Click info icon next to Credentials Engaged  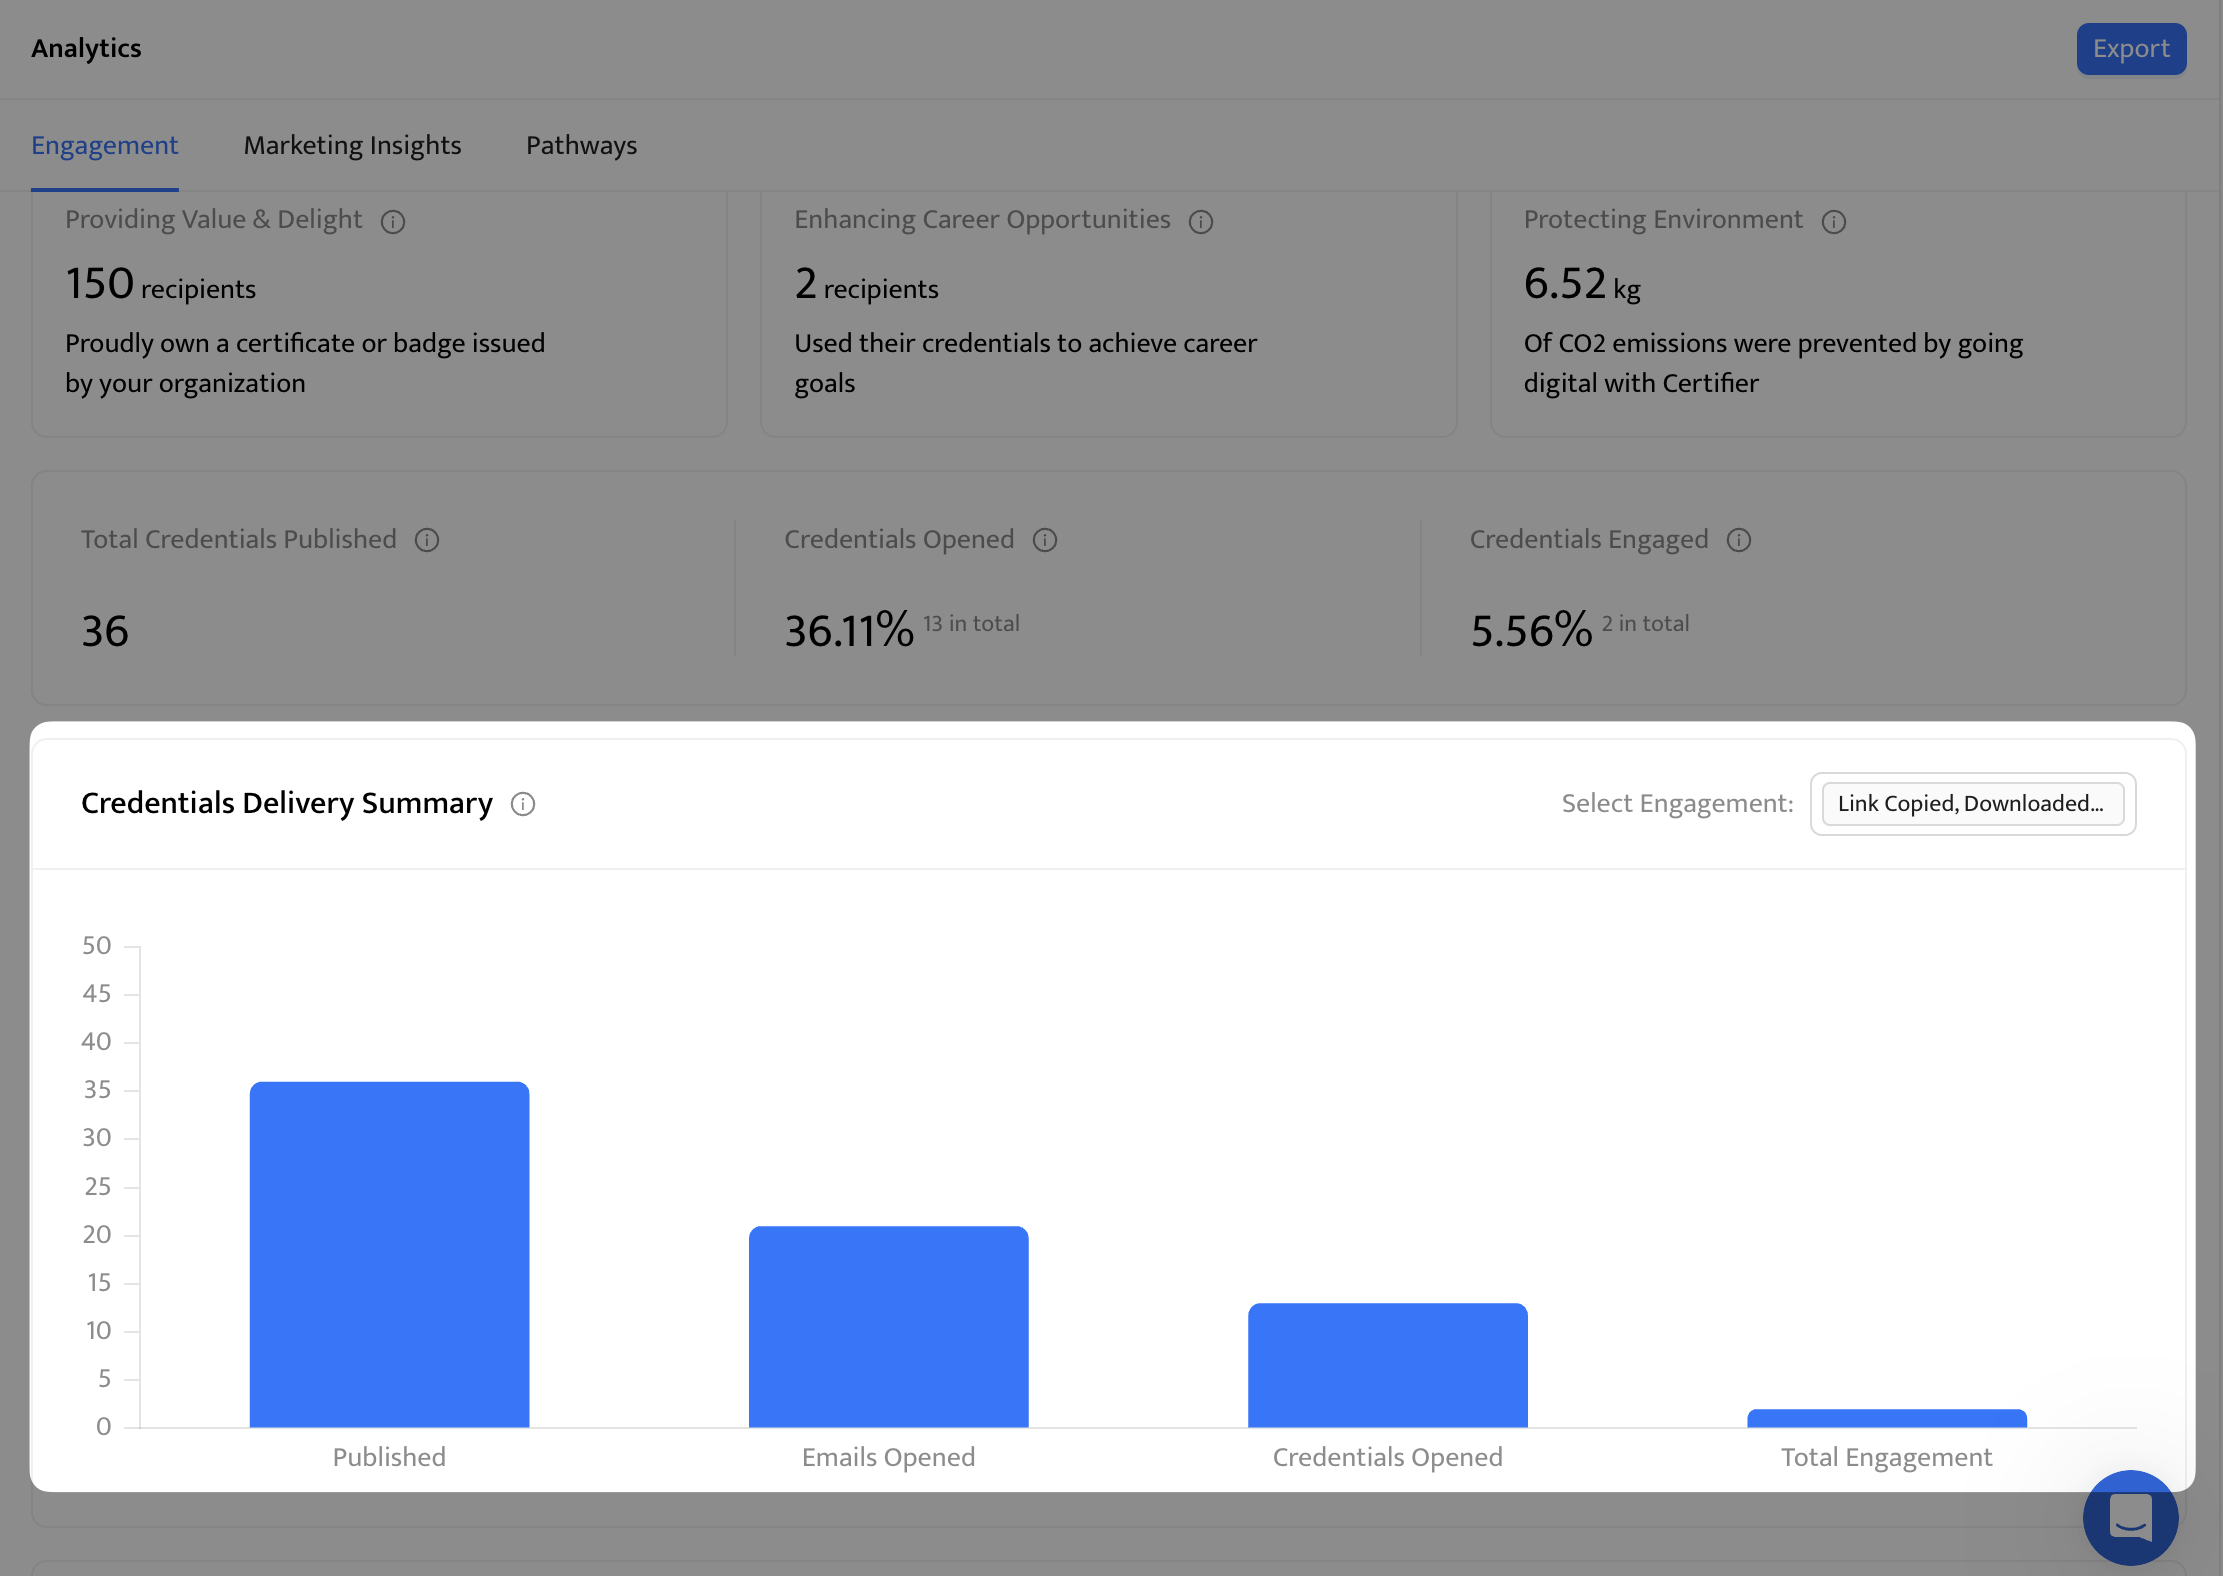1739,540
